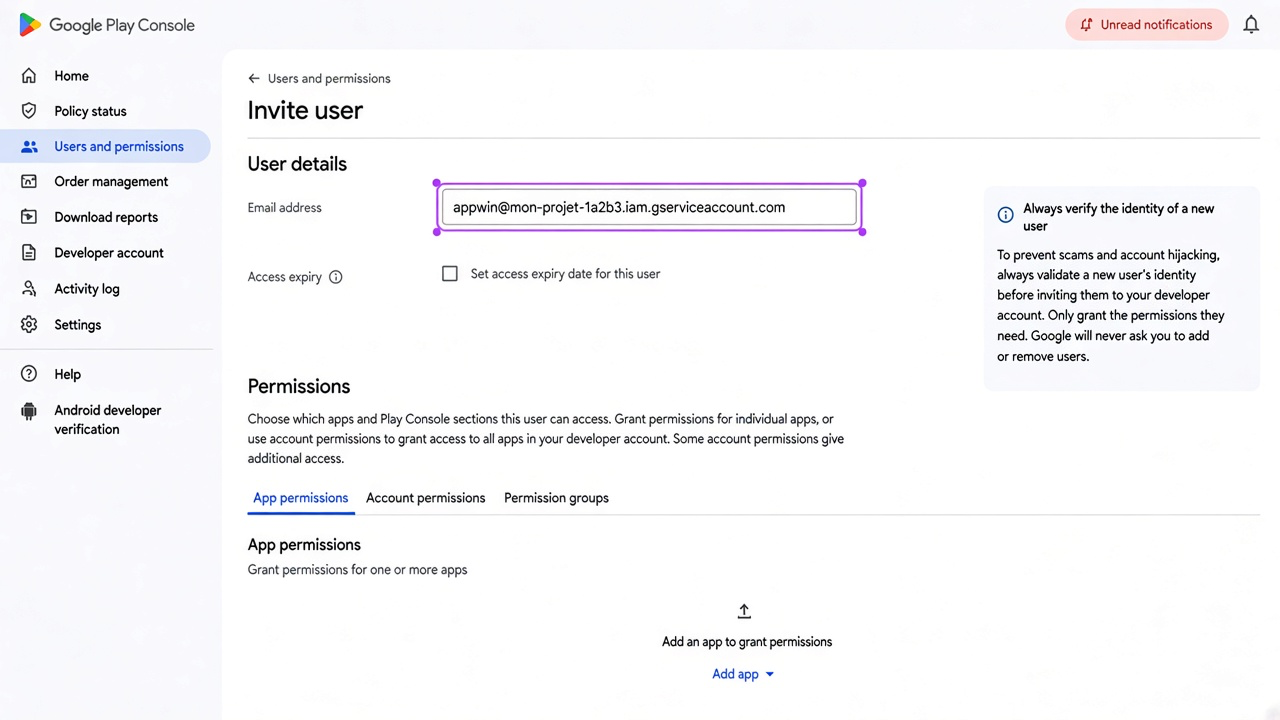The width and height of the screenshot is (1280, 720).
Task: Click the Order management icon
Action: (29, 182)
